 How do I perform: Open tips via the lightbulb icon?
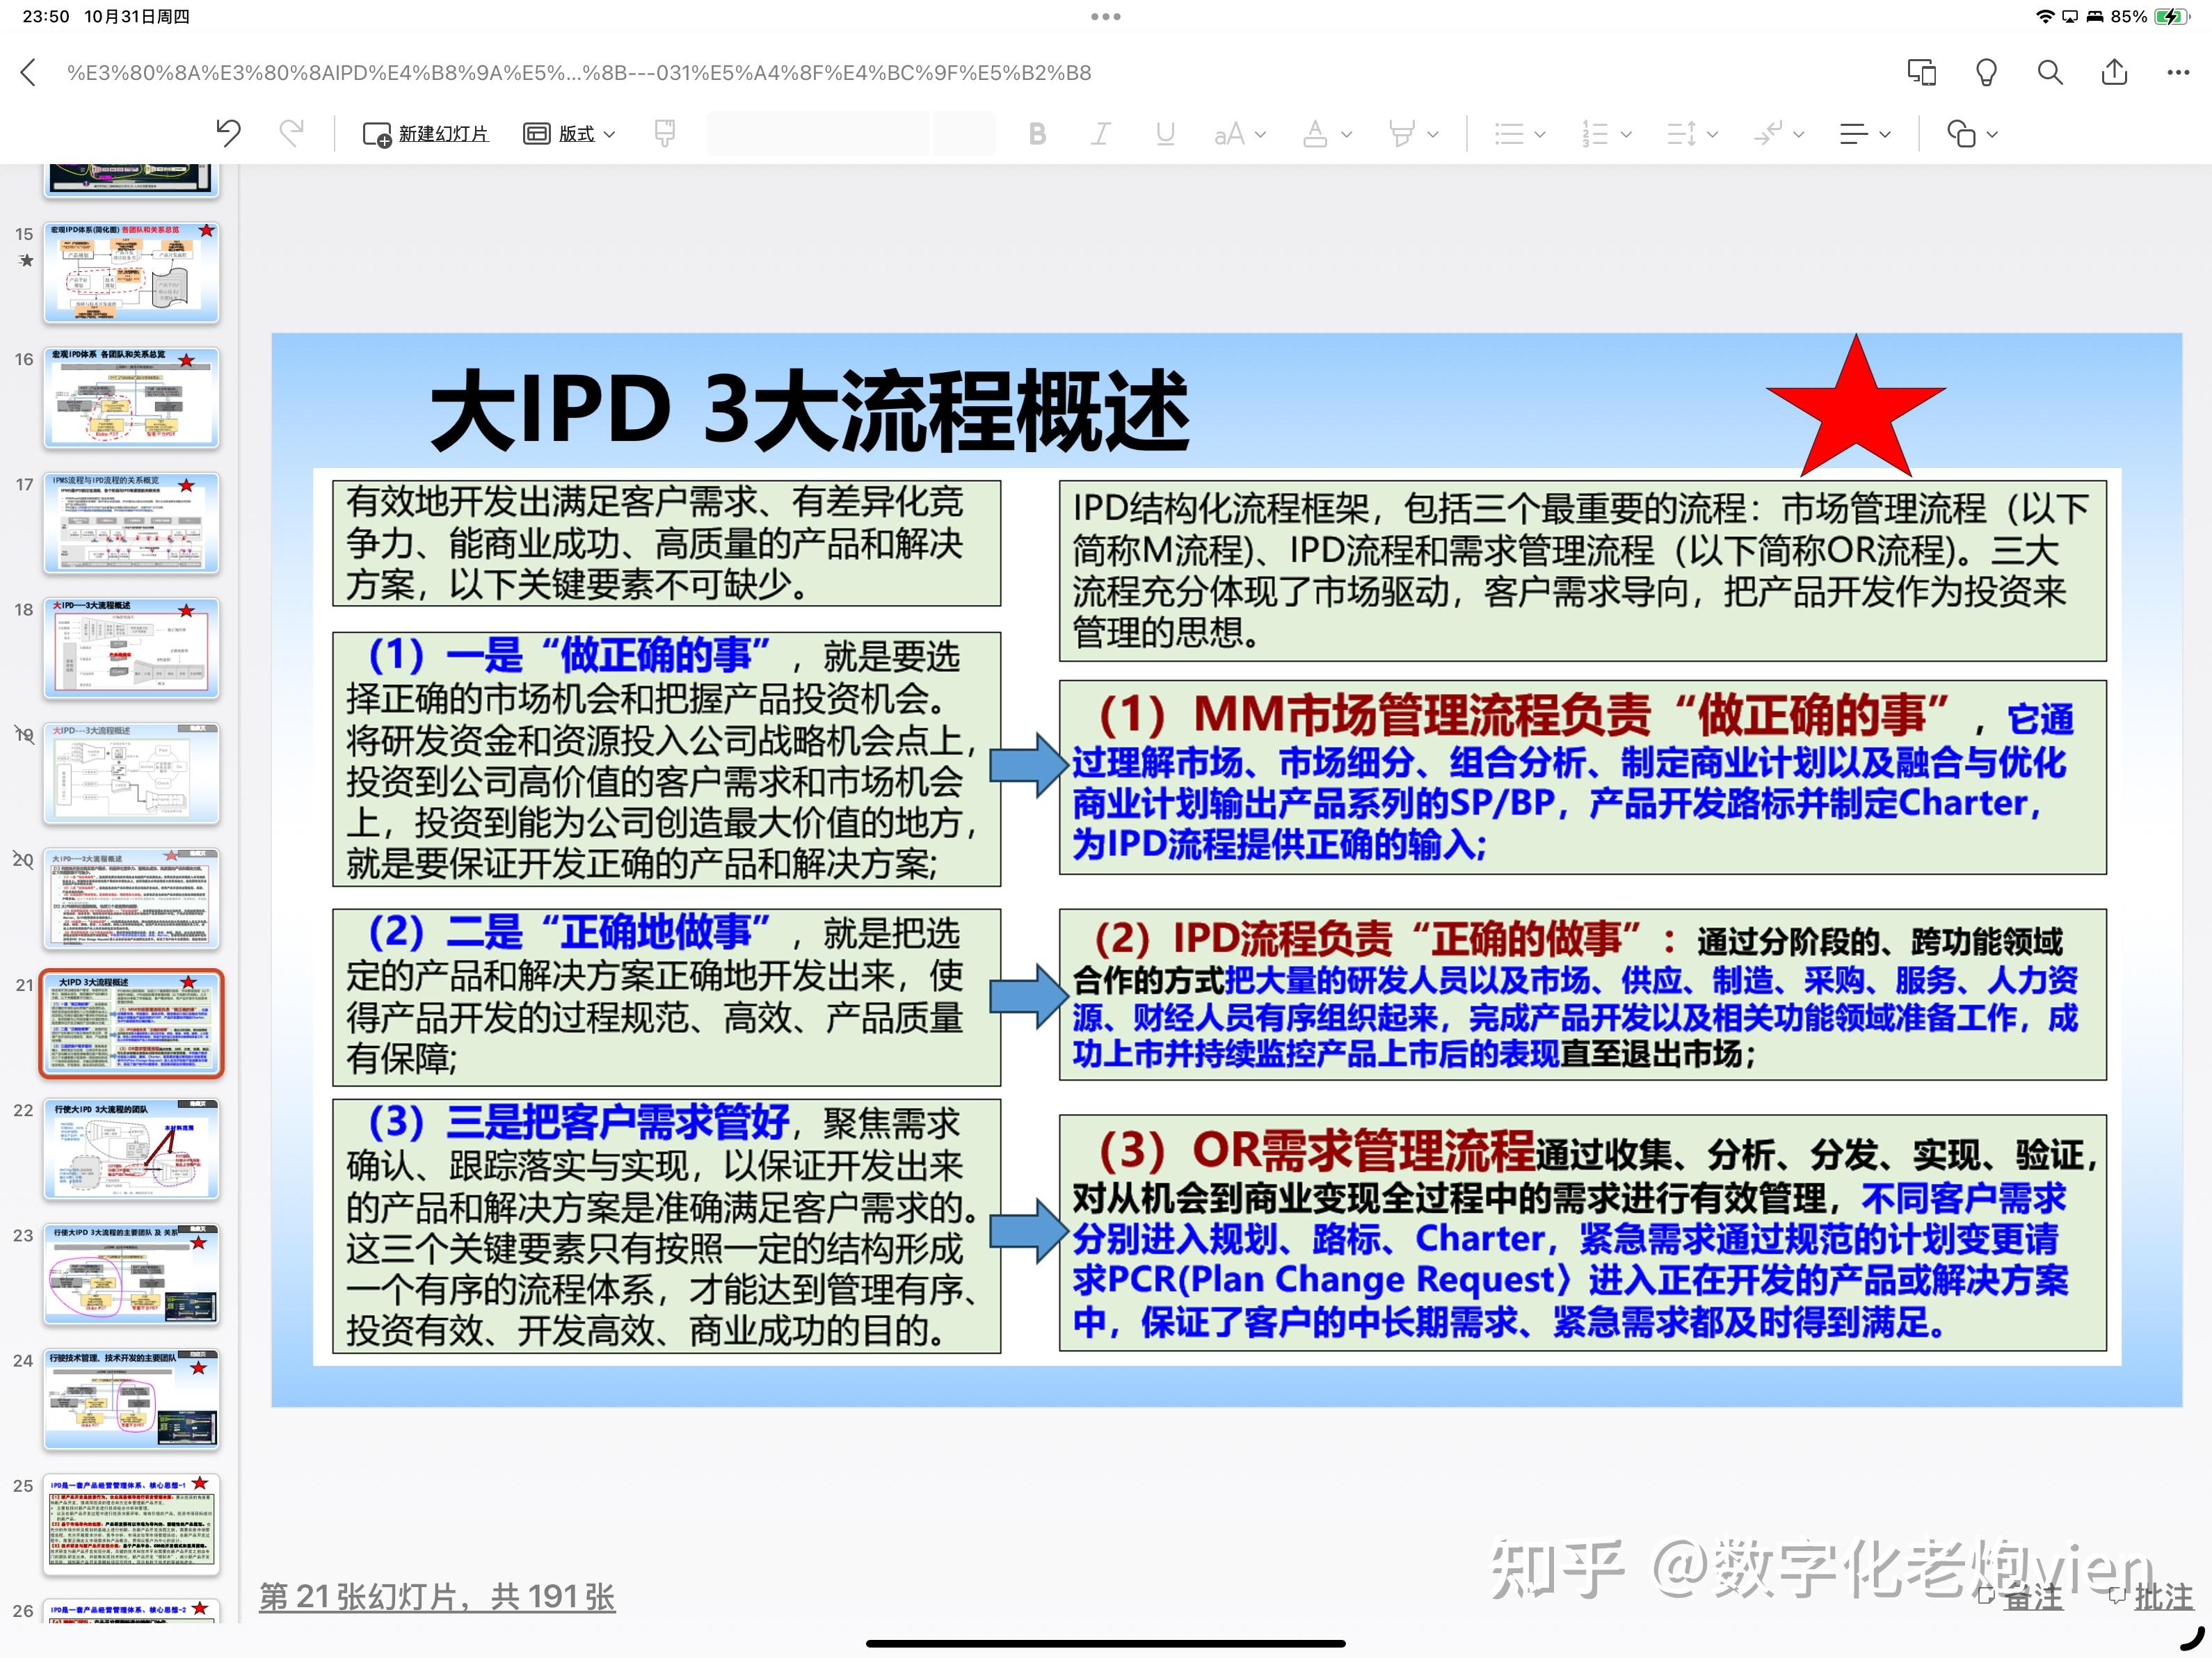tap(1986, 72)
